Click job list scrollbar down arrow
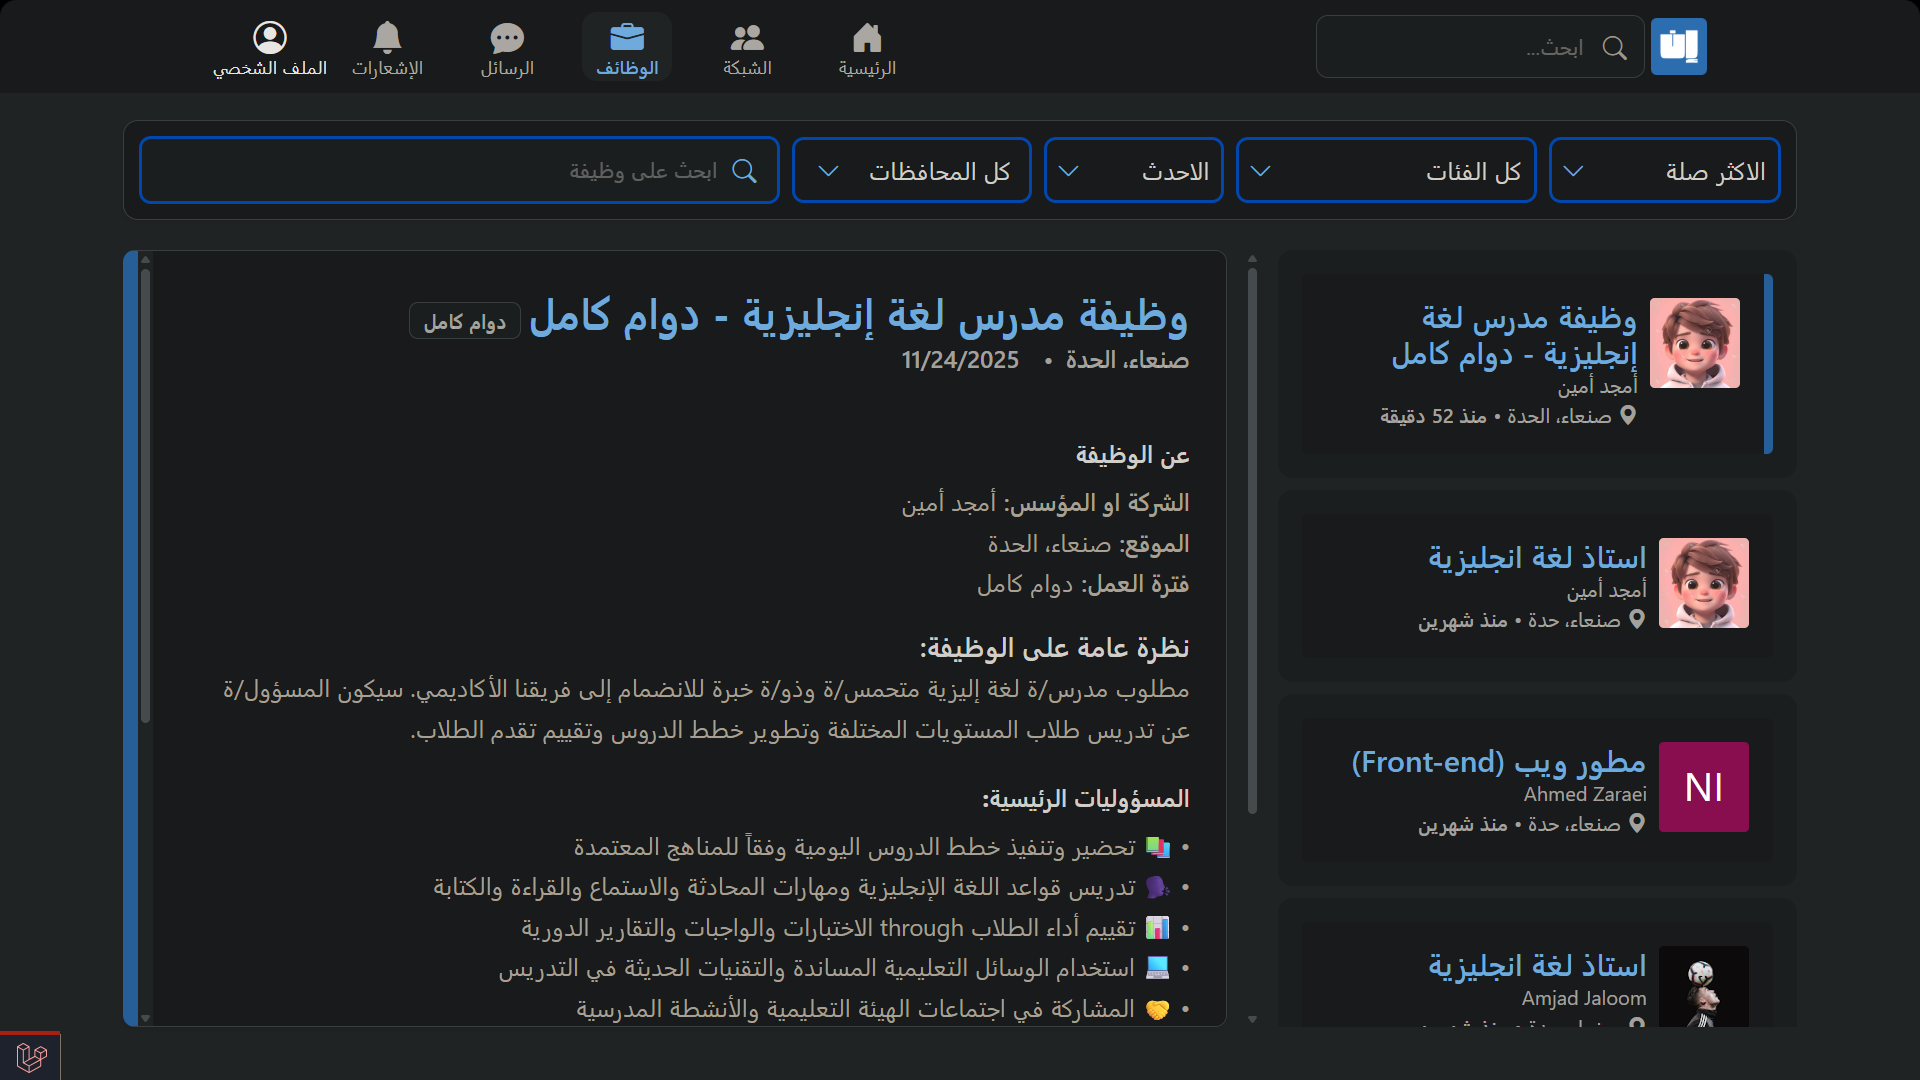Viewport: 1920px width, 1080px height. pyautogui.click(x=1252, y=1019)
